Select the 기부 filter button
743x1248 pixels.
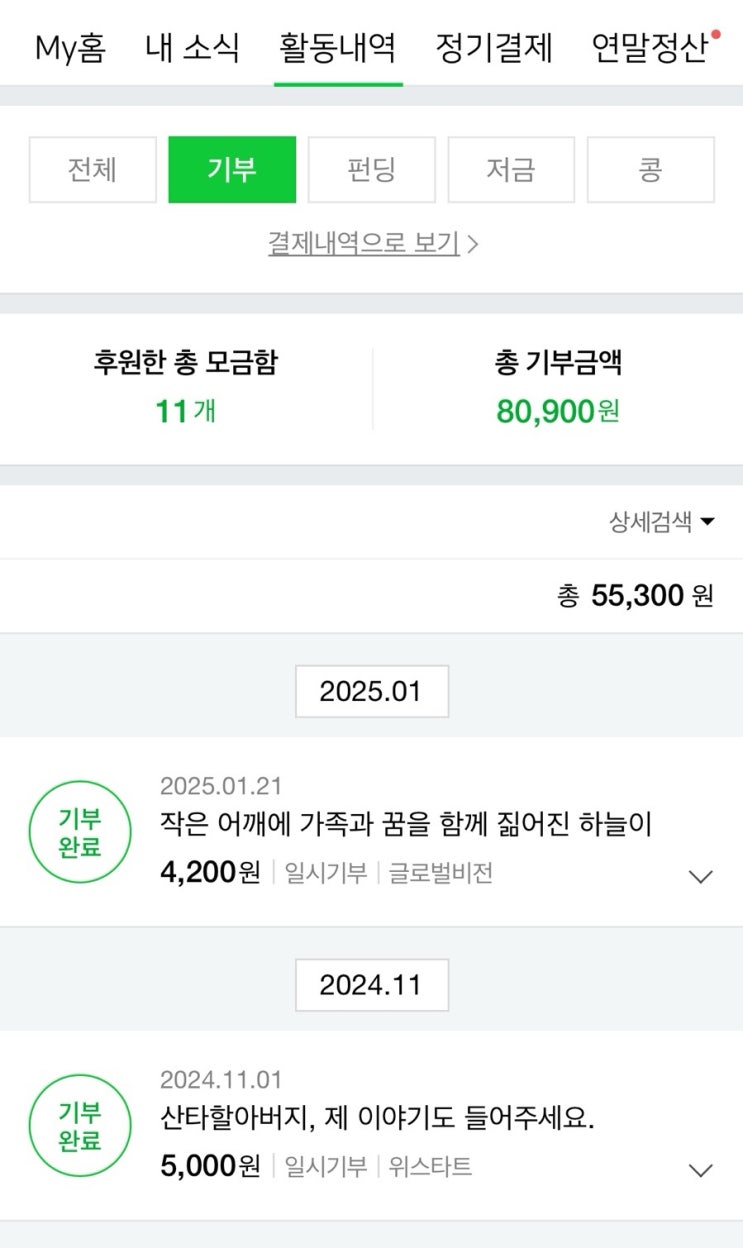232,170
